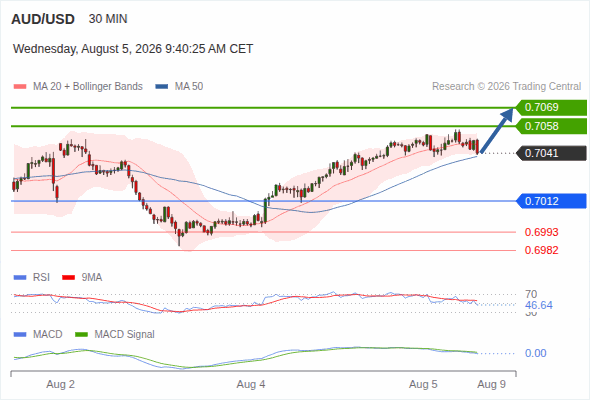Screen dimensions: 590x400
Task: Click the blue upward trend arrow
Action: tap(496, 131)
